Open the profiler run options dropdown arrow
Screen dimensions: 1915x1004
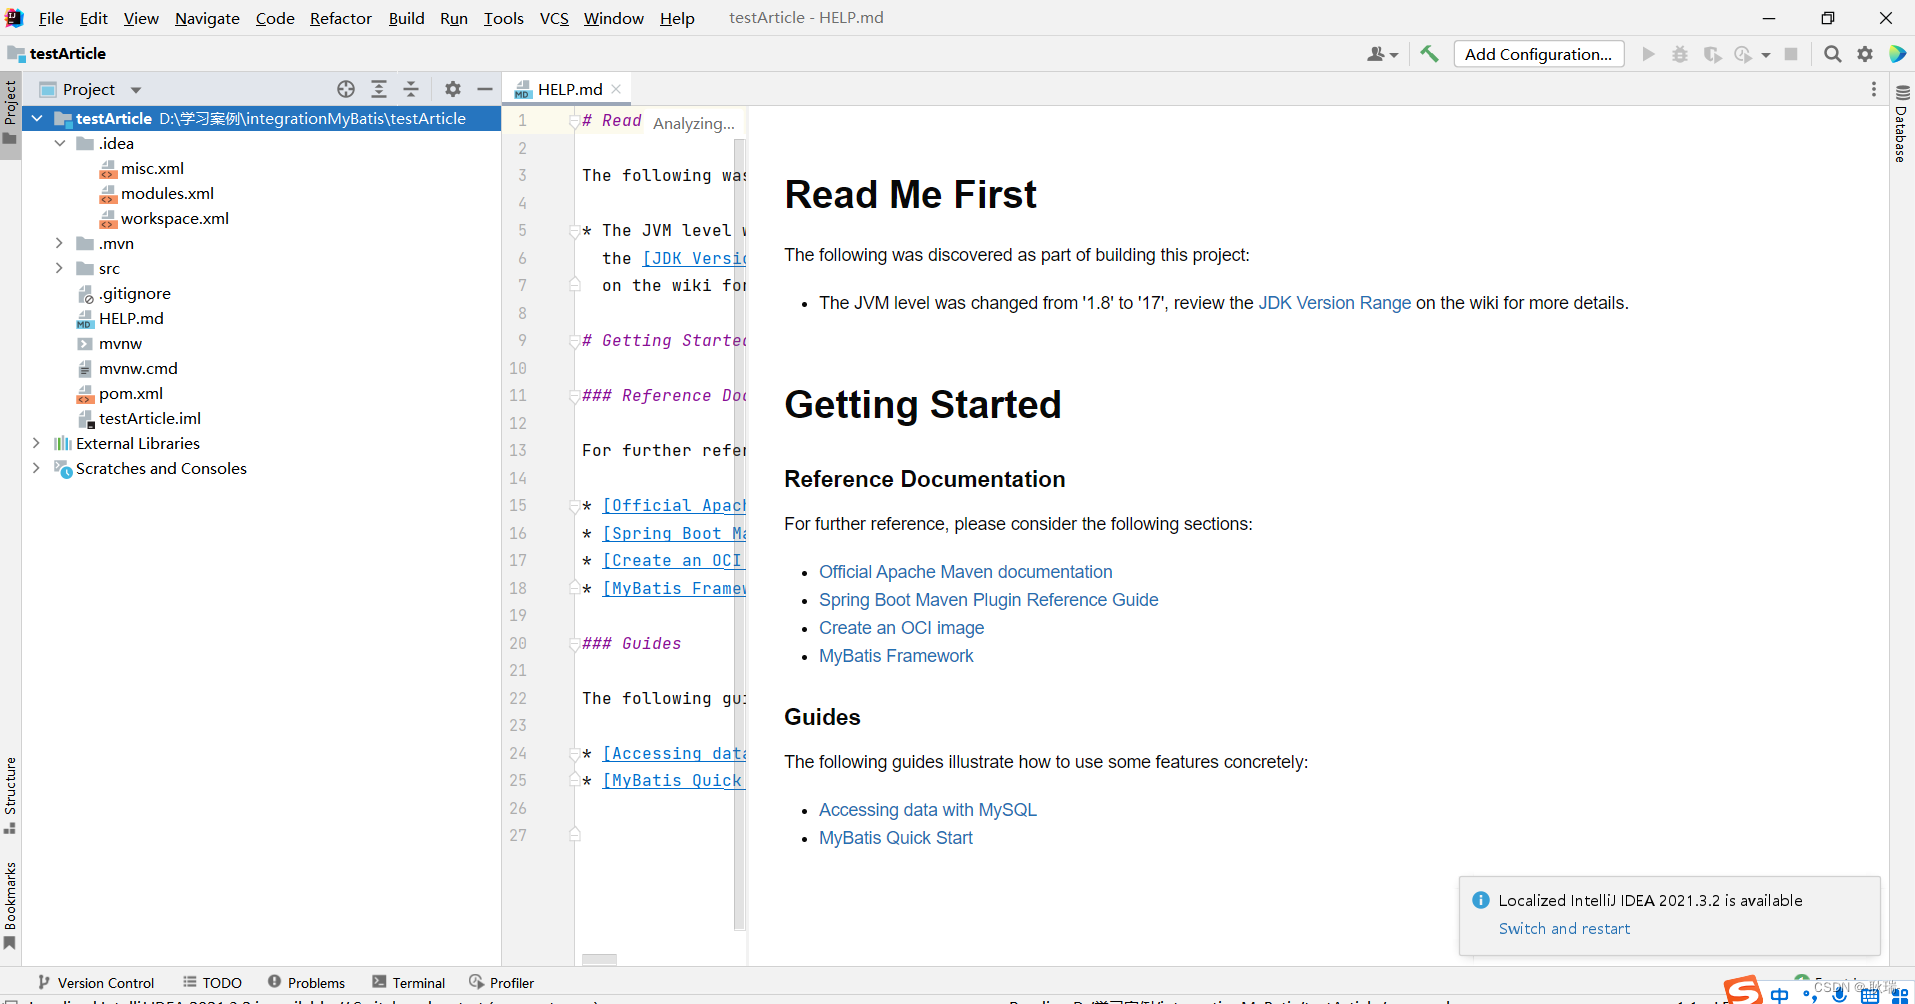tap(1766, 55)
